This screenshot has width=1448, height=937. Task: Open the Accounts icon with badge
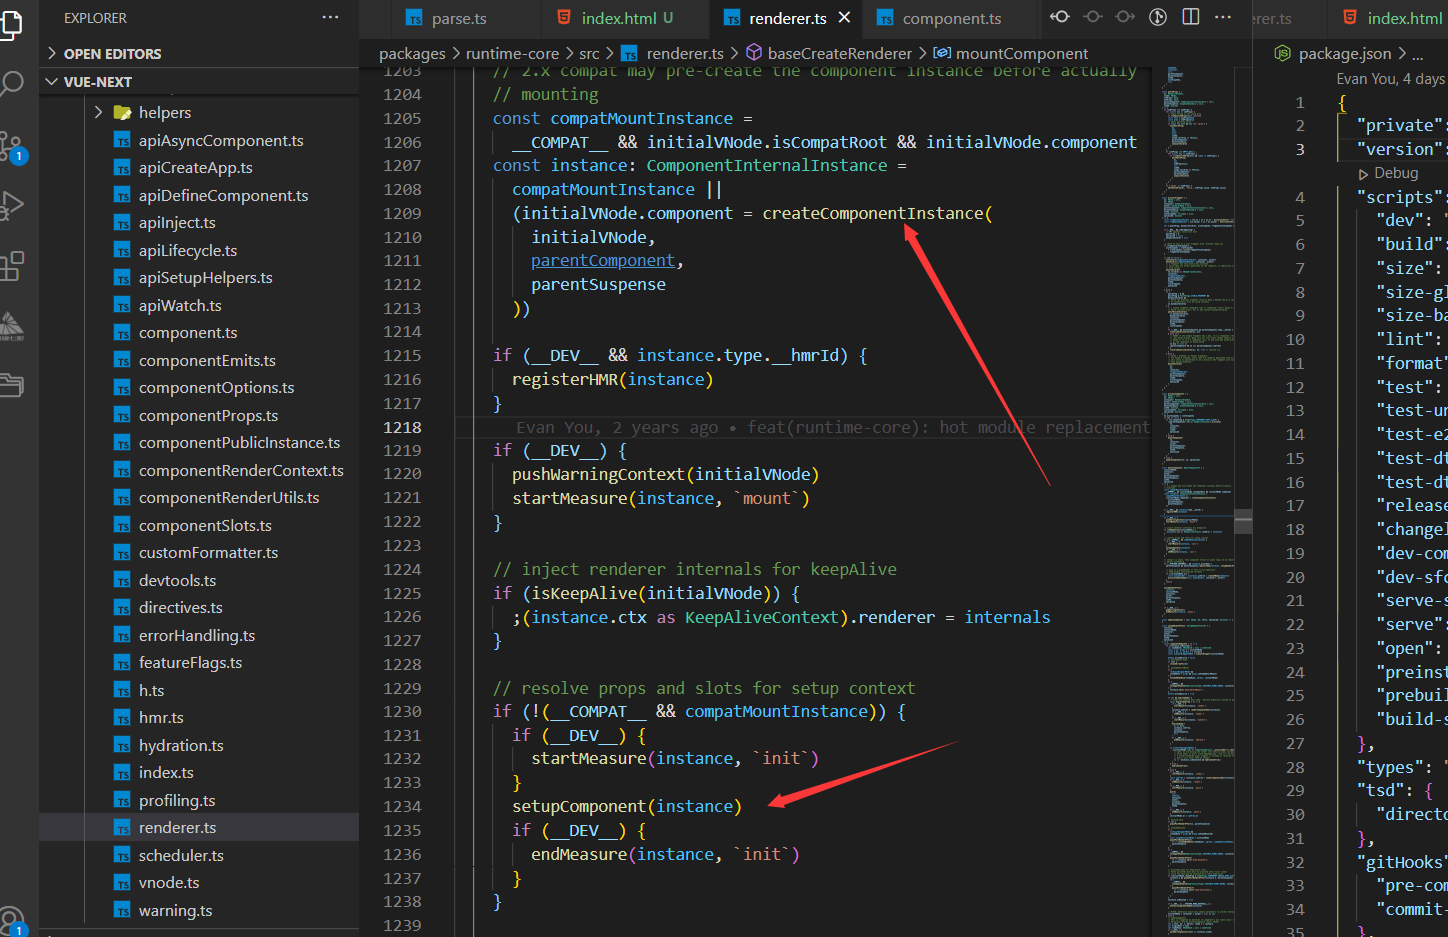[x=12, y=920]
